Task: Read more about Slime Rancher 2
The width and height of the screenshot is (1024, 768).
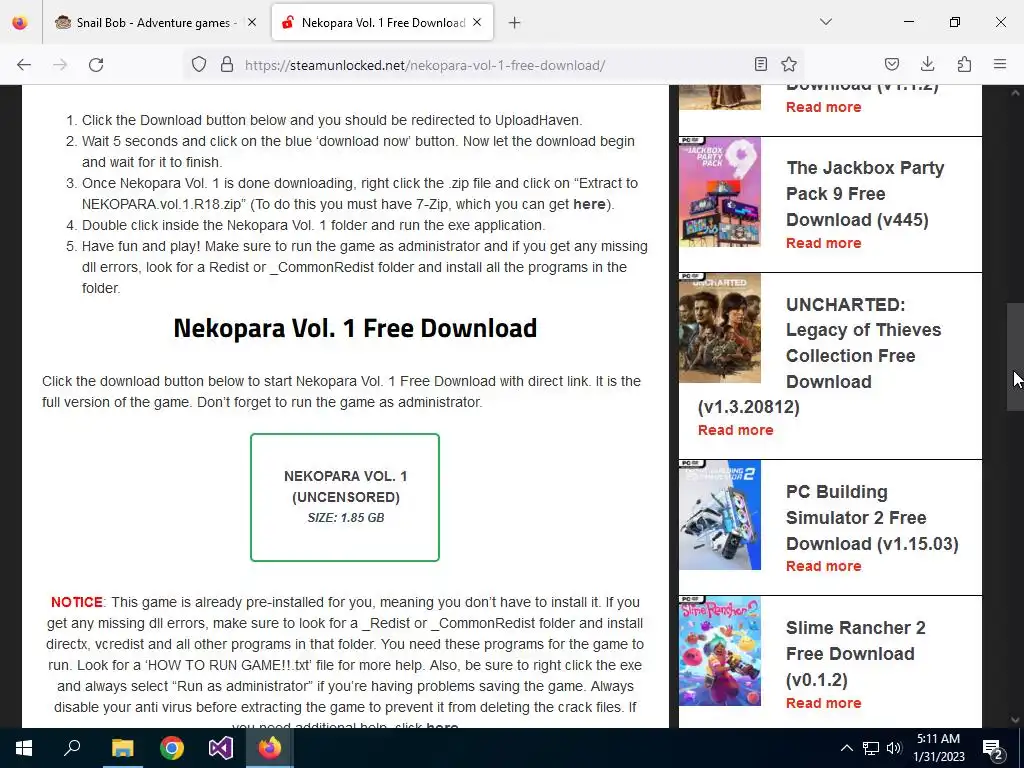Action: [824, 703]
